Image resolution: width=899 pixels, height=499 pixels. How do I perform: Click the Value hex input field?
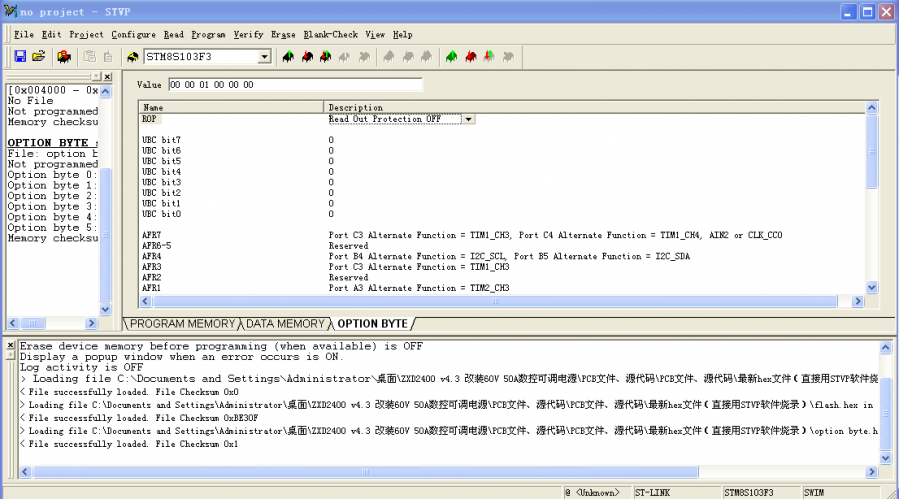(295, 85)
